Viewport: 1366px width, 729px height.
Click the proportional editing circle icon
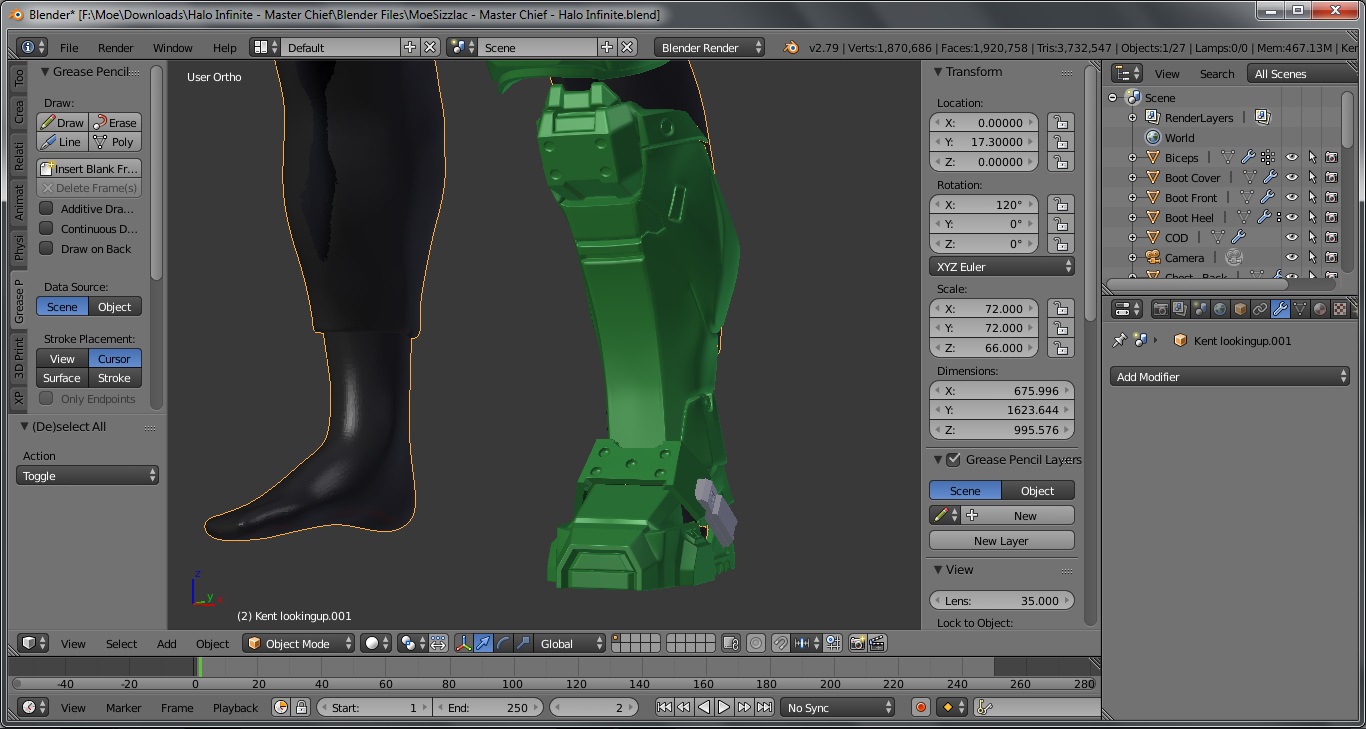[756, 643]
